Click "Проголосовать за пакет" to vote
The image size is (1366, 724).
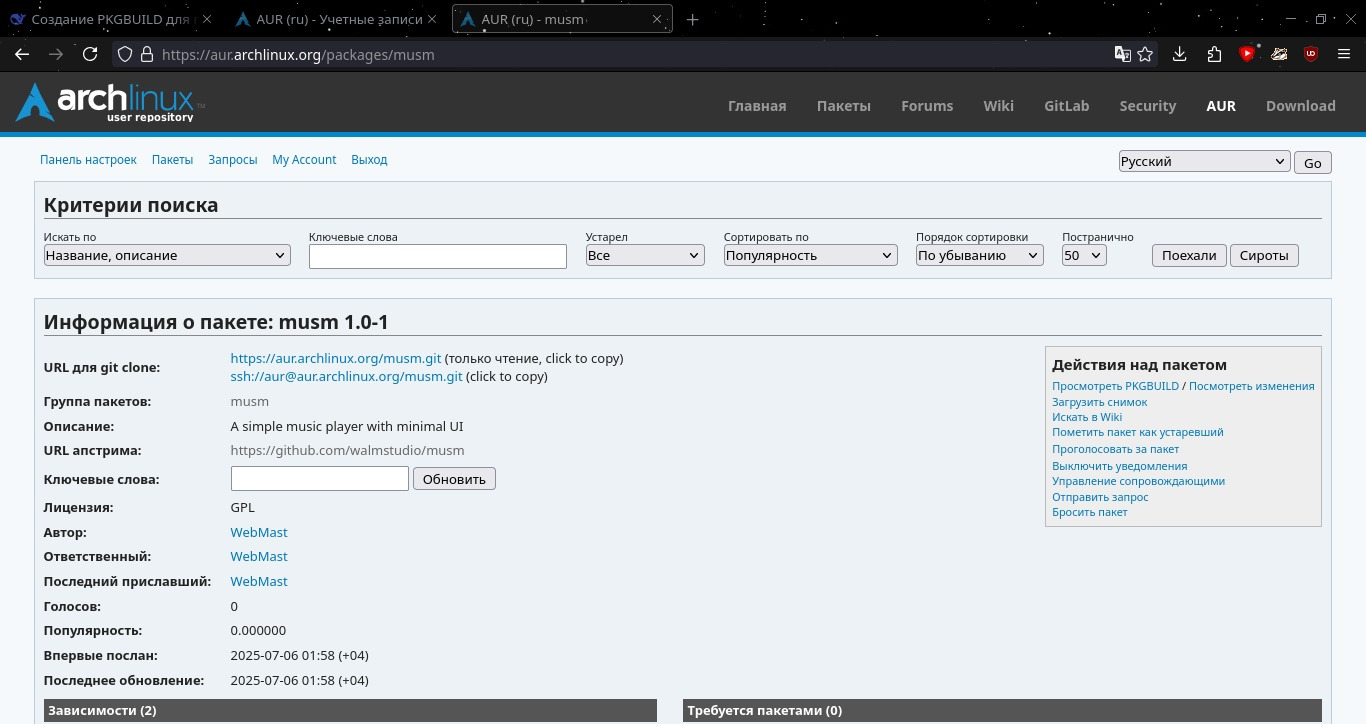(1115, 449)
